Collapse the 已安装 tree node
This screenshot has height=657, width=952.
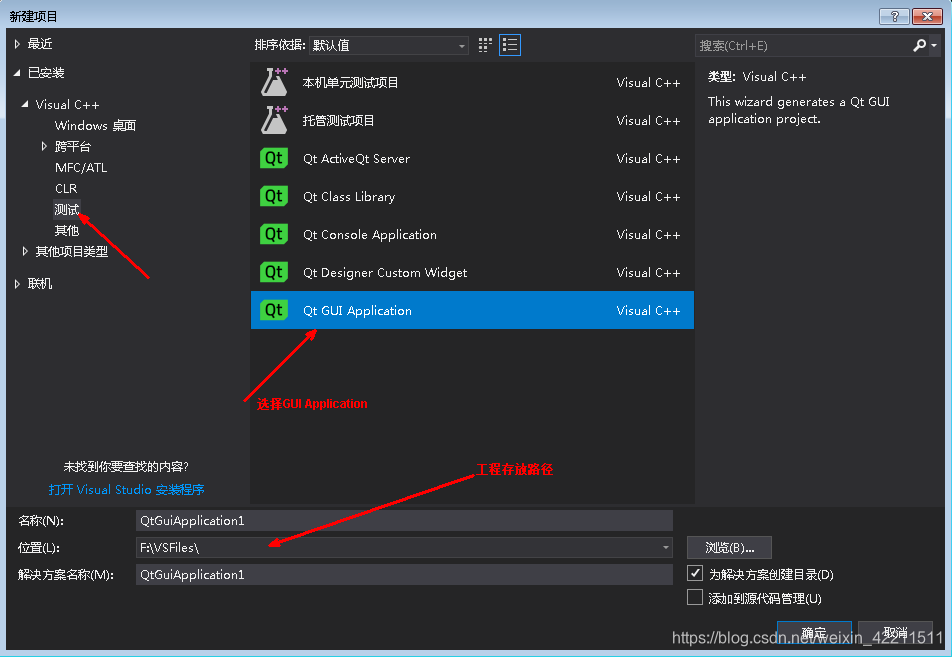coord(17,73)
